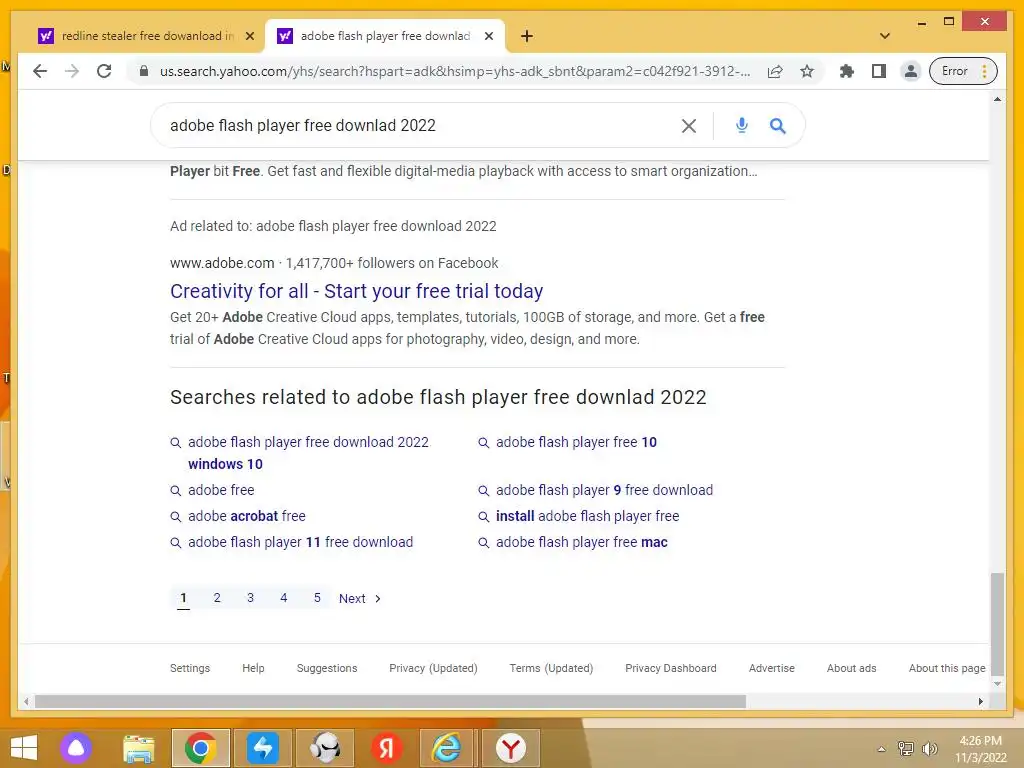The height and width of the screenshot is (768, 1024).
Task: Open the footer Suggestions link
Action: point(327,668)
